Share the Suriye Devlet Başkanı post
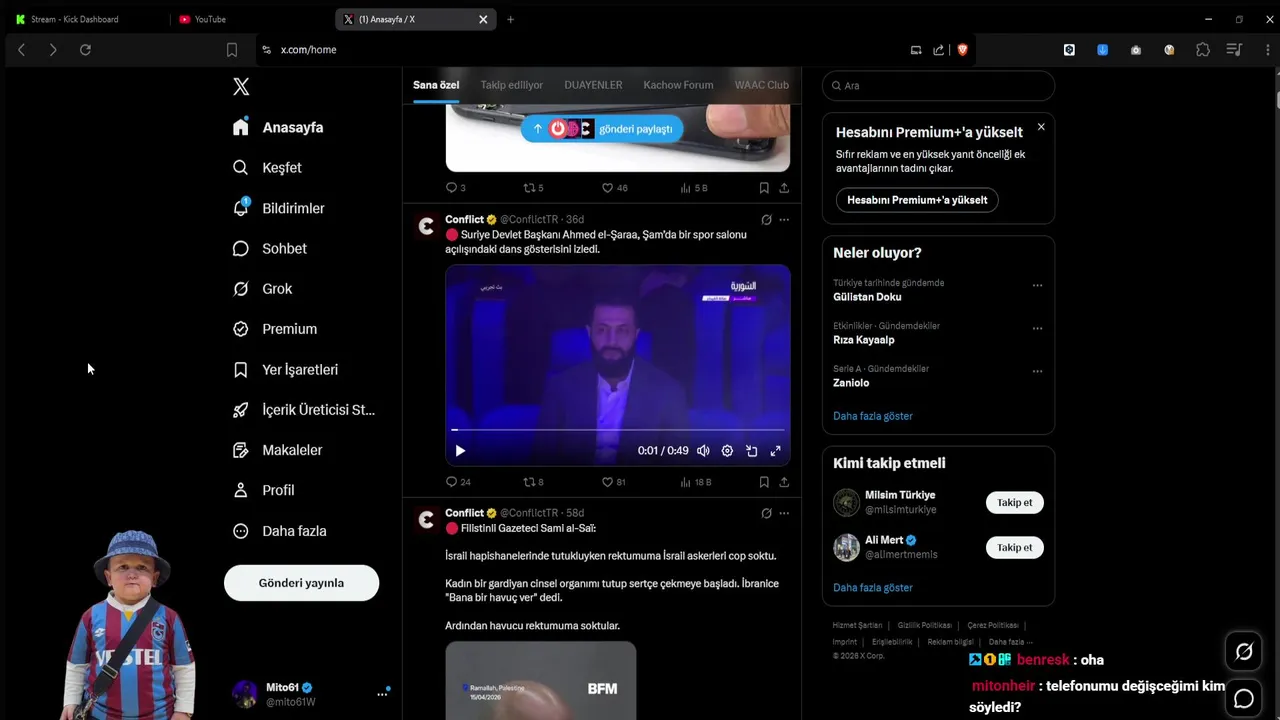The width and height of the screenshot is (1280, 720). click(784, 482)
